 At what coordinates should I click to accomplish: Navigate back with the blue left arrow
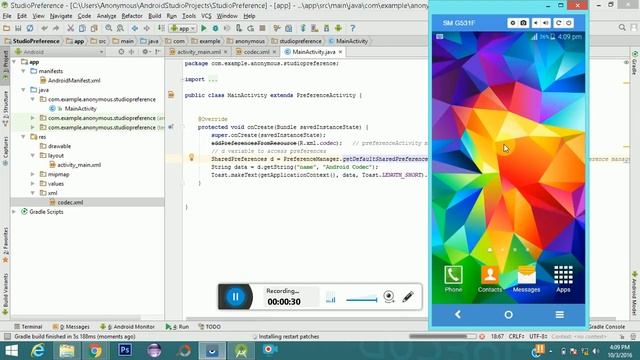coord(135,28)
